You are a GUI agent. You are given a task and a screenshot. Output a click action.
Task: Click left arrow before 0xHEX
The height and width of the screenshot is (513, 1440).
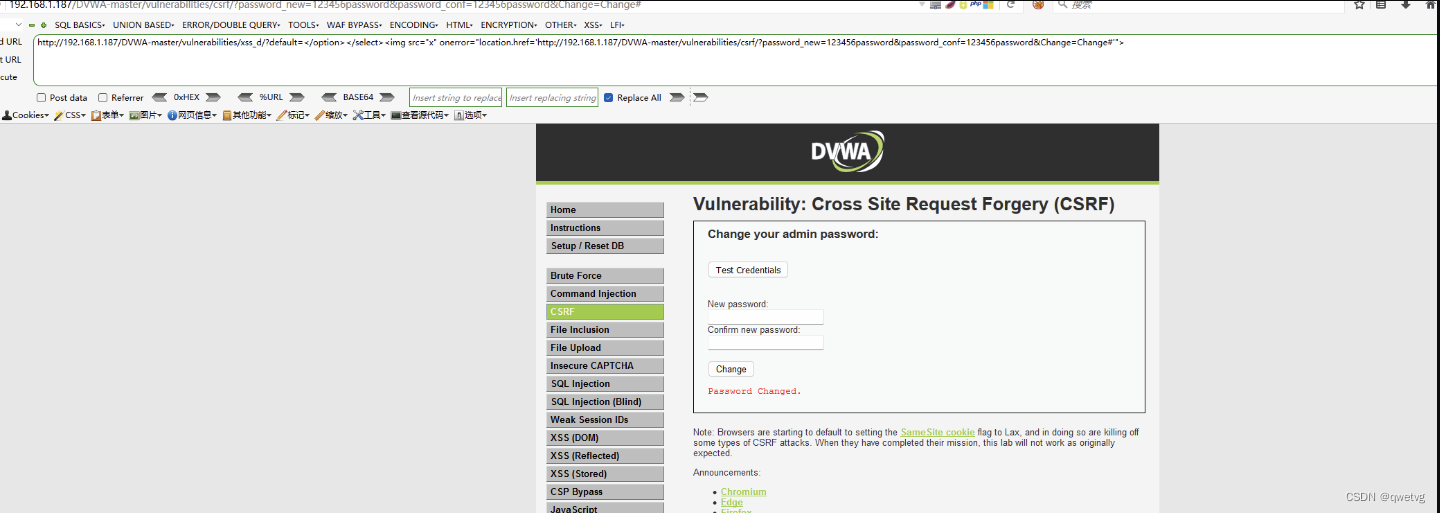pyautogui.click(x=159, y=98)
